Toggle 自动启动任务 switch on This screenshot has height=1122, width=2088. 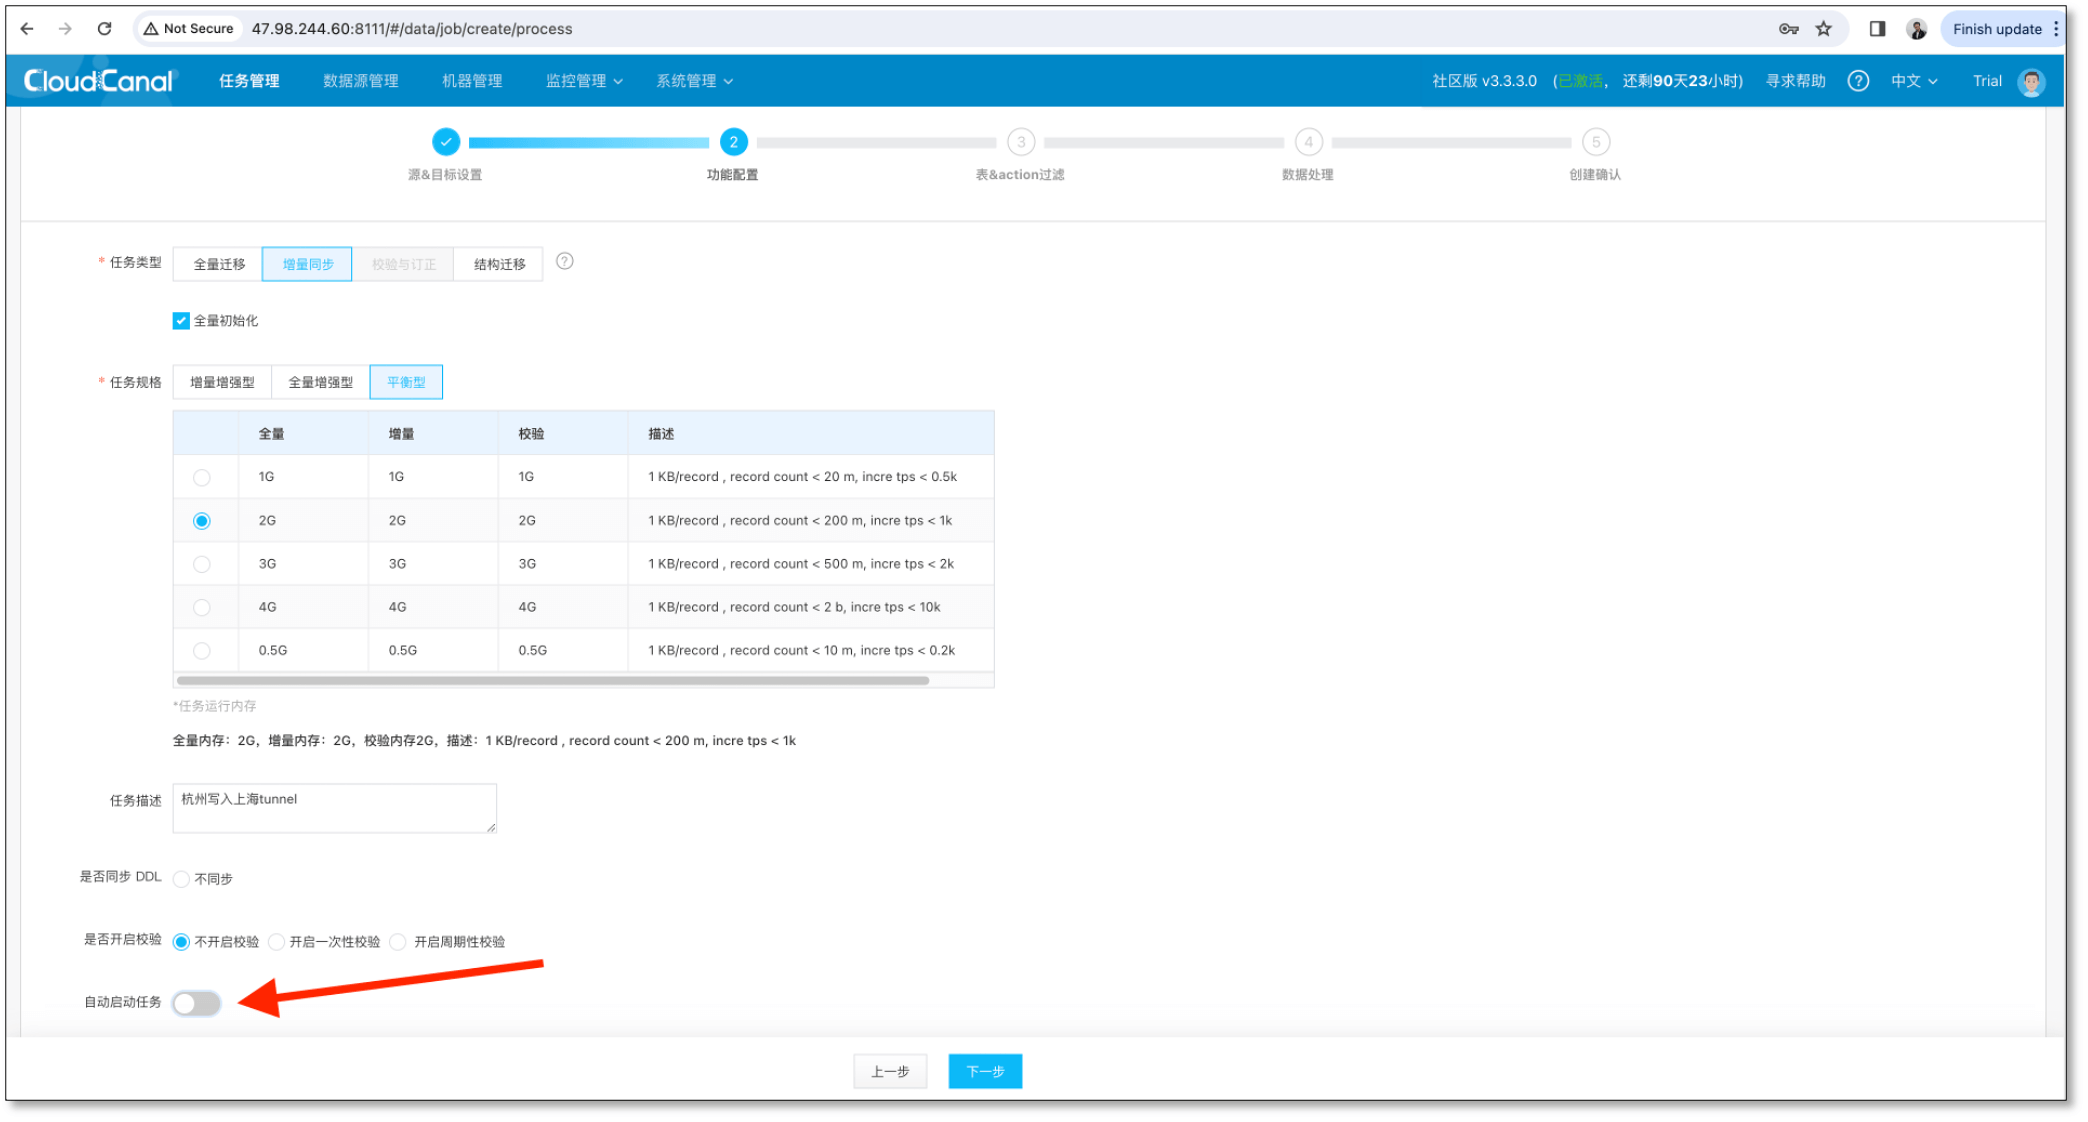[x=196, y=1003]
